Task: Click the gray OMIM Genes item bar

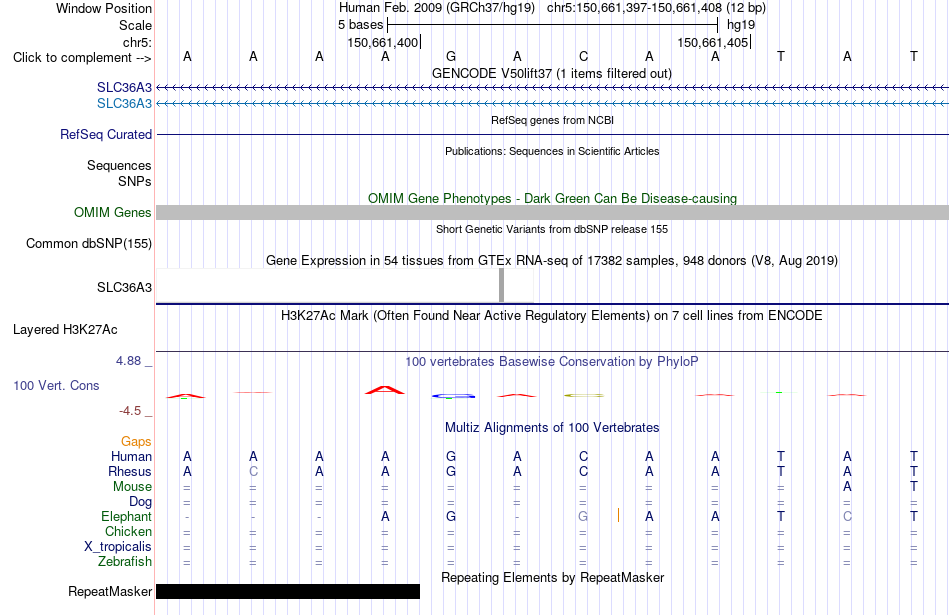Action: [x=553, y=212]
